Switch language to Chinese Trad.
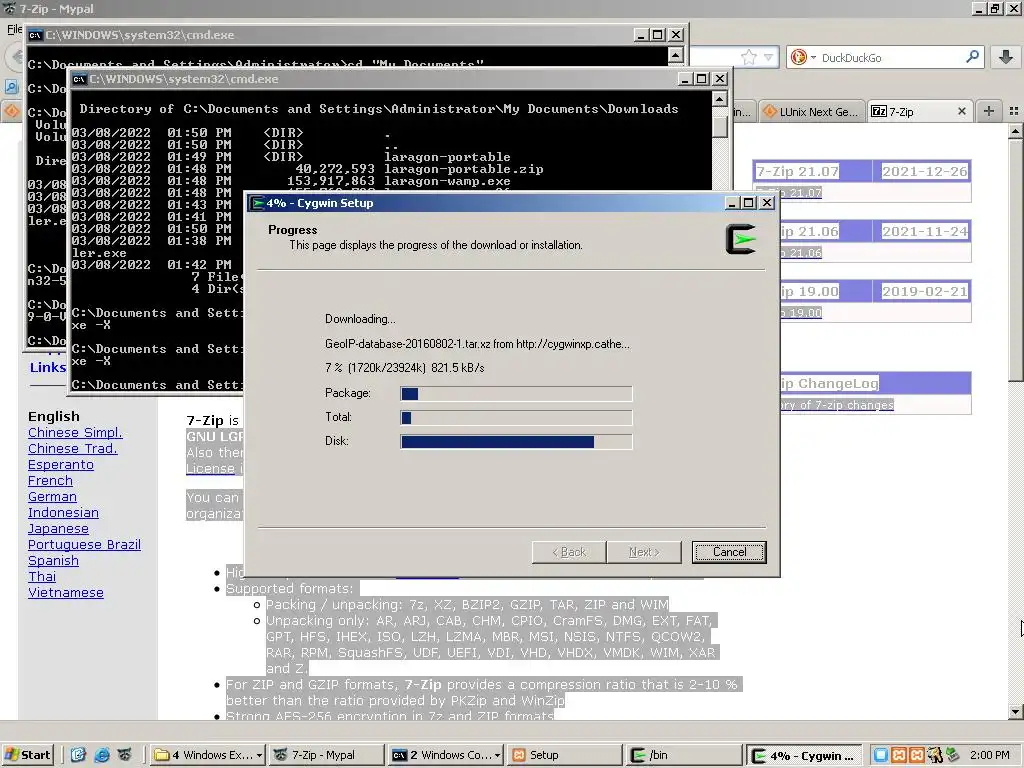Viewport: 1024px width, 768px height. 72,449
